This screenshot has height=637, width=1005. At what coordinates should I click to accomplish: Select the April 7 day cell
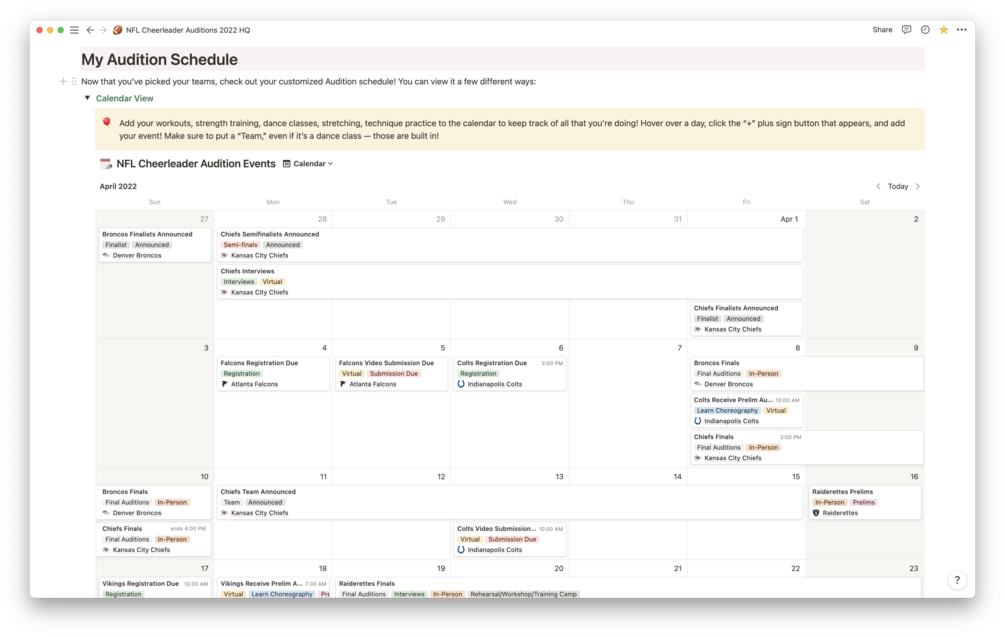[x=628, y=404]
